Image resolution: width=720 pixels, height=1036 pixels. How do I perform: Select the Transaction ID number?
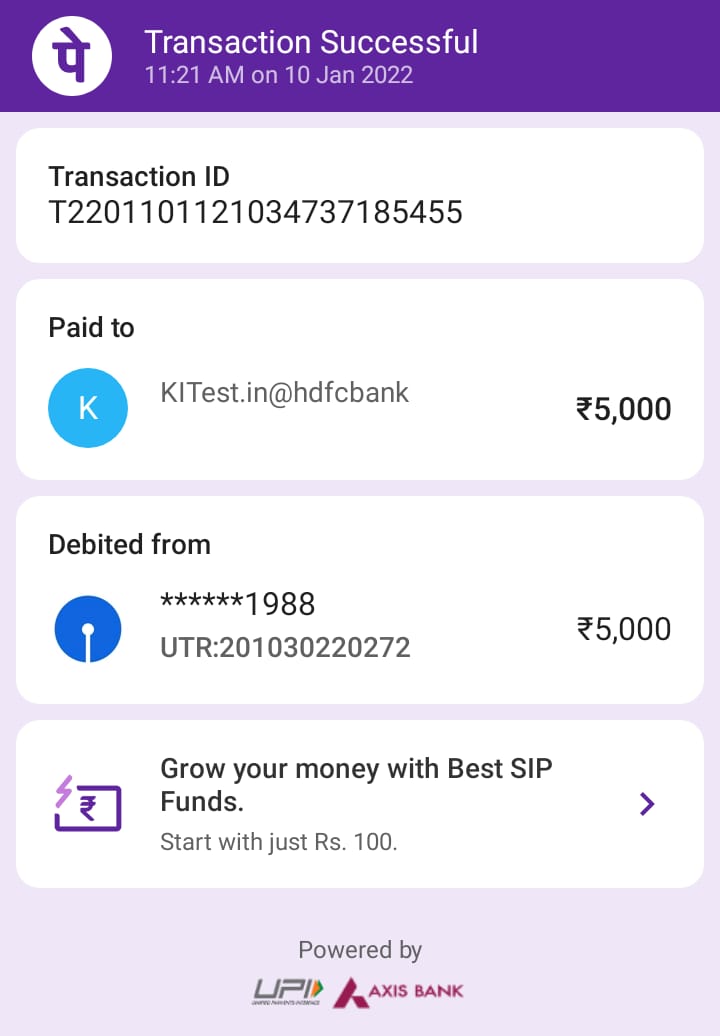click(256, 212)
